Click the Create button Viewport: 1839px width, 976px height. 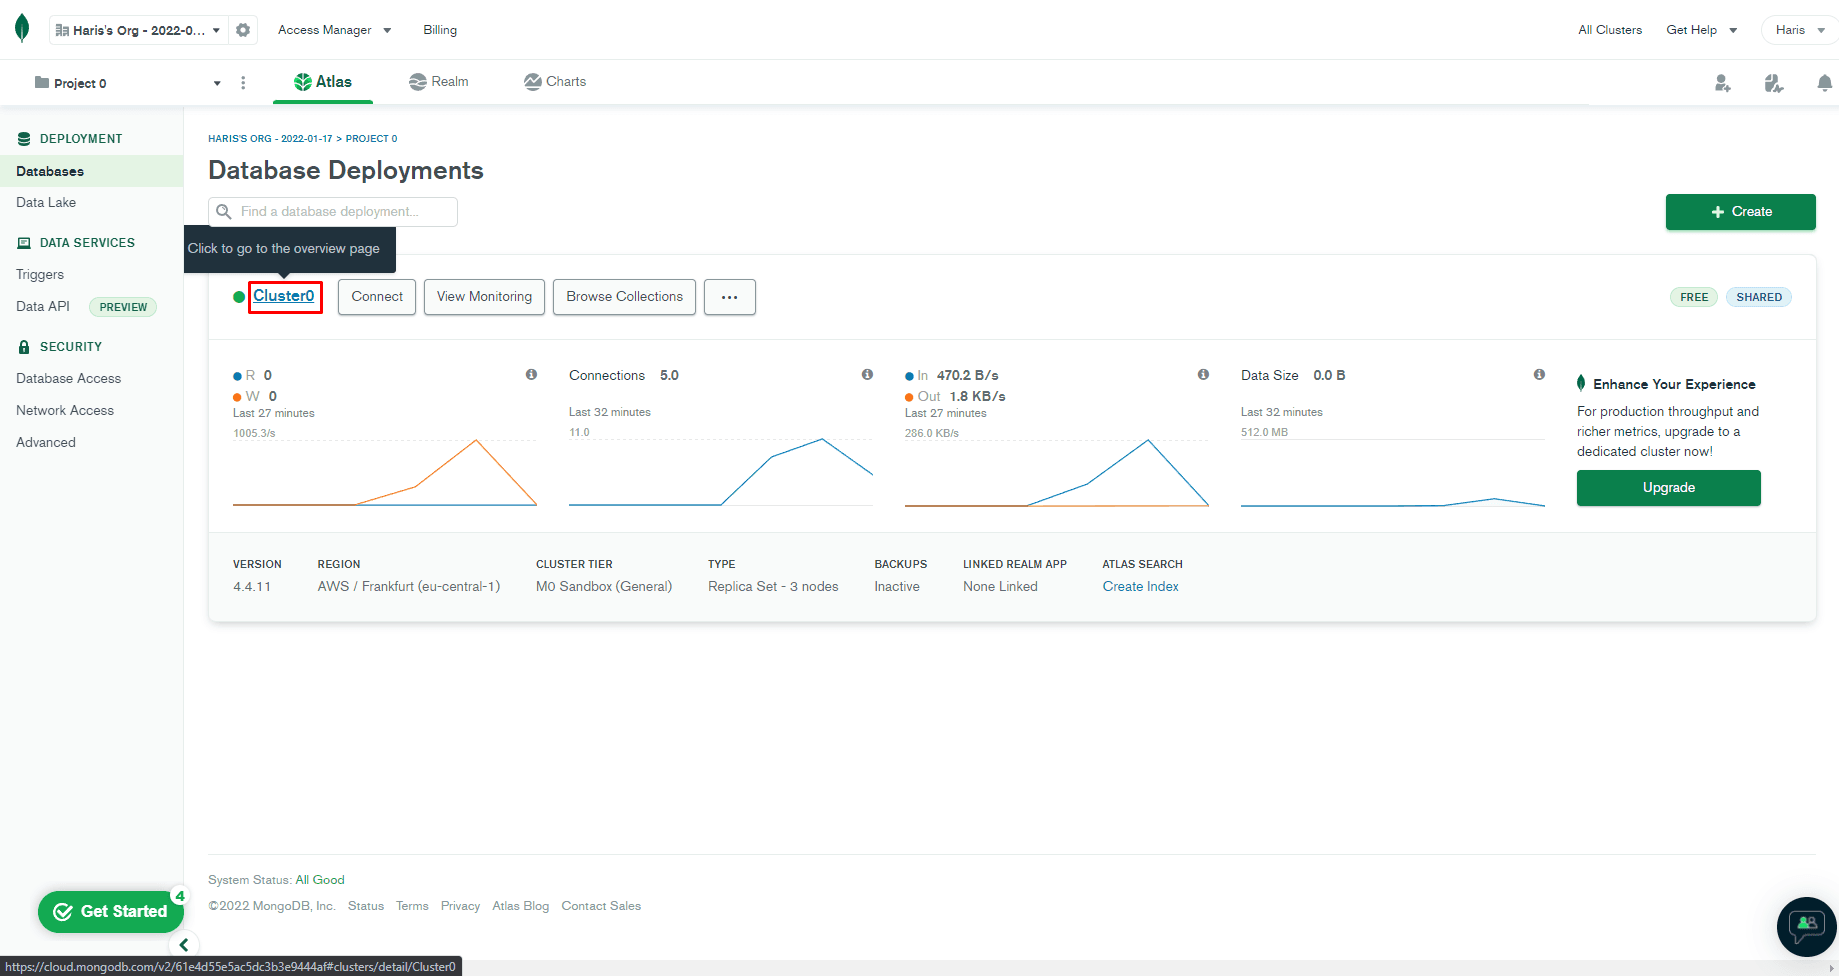[x=1740, y=212]
